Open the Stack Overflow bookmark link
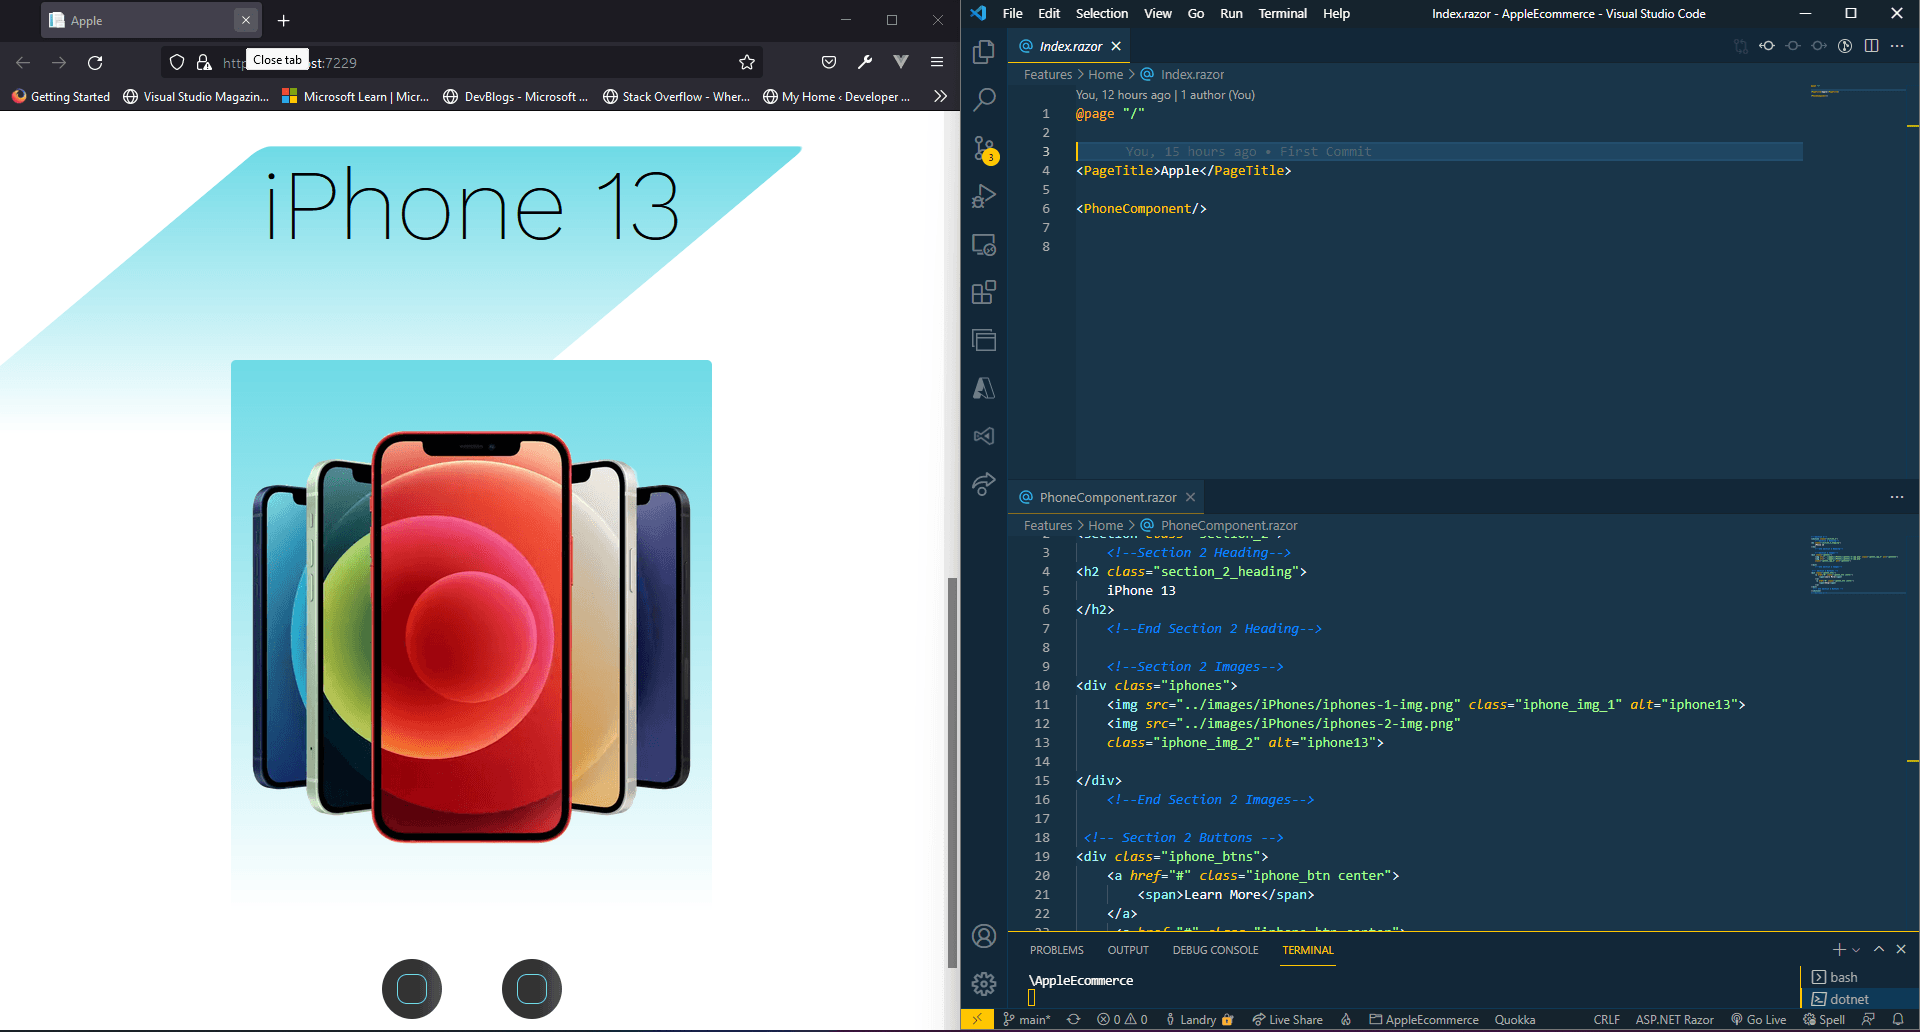1920x1032 pixels. 676,97
